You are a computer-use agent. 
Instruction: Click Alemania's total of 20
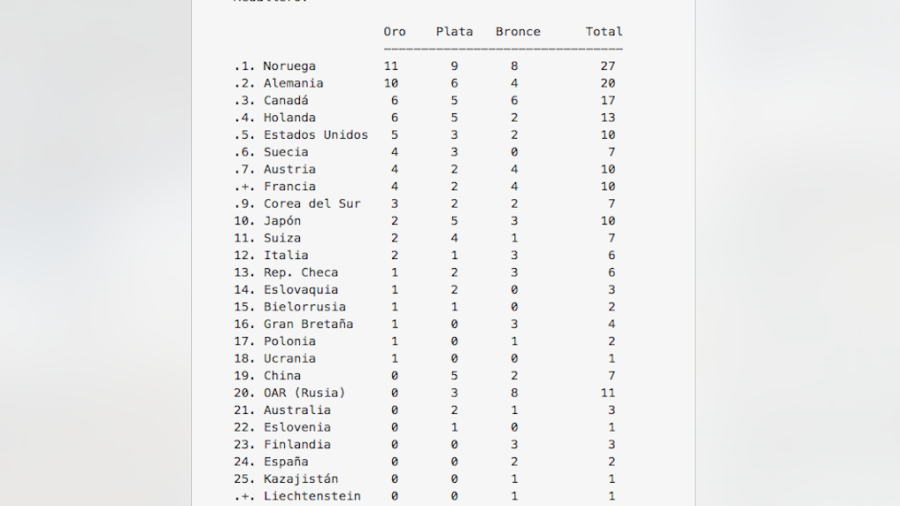click(x=608, y=83)
